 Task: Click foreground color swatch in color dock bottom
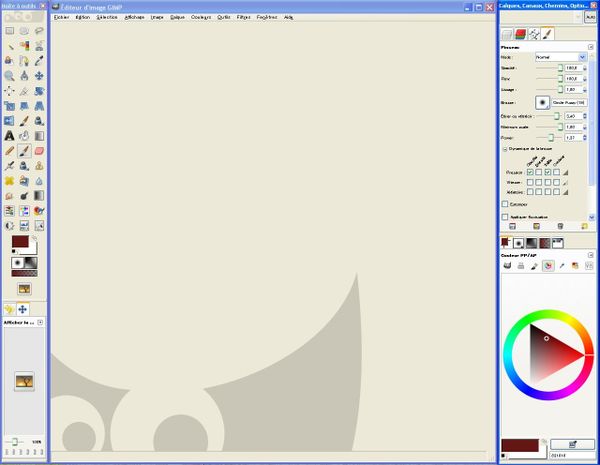coord(520,445)
